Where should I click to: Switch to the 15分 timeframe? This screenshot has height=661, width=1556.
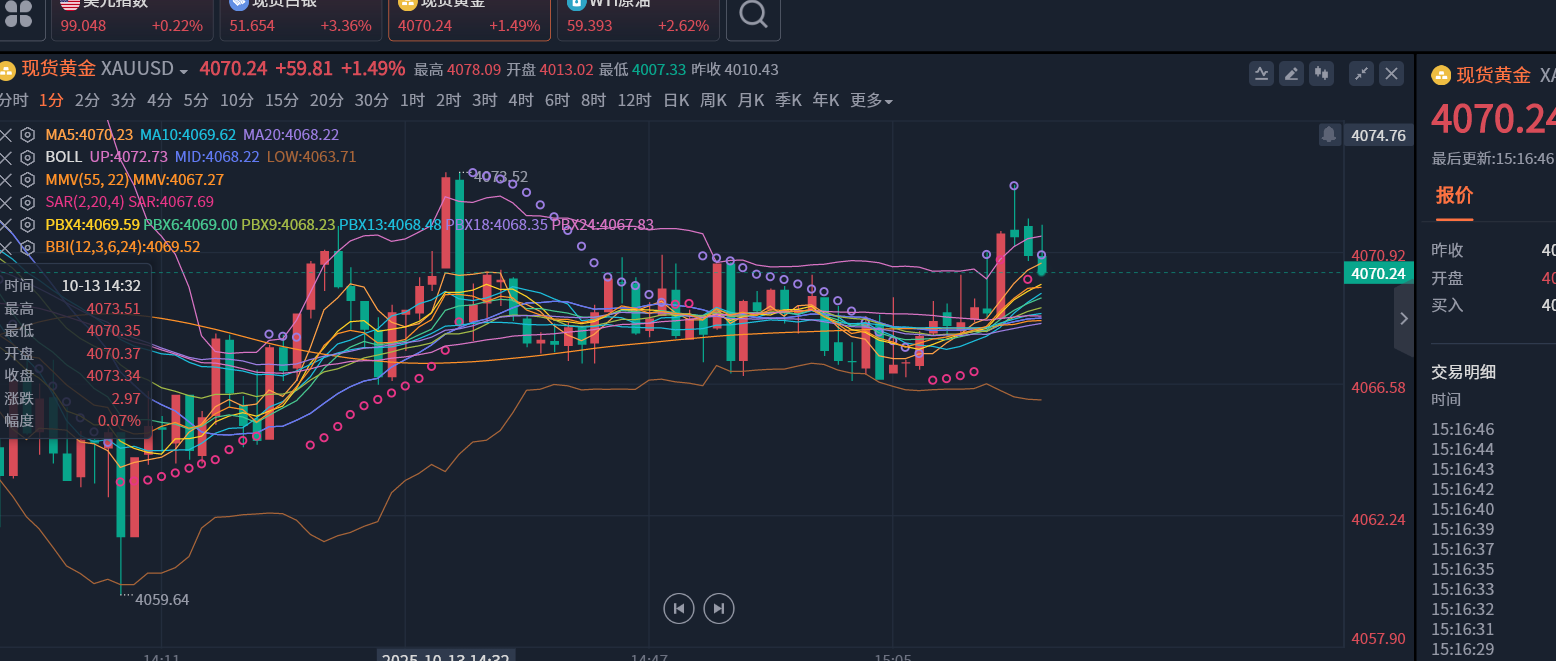[x=281, y=101]
